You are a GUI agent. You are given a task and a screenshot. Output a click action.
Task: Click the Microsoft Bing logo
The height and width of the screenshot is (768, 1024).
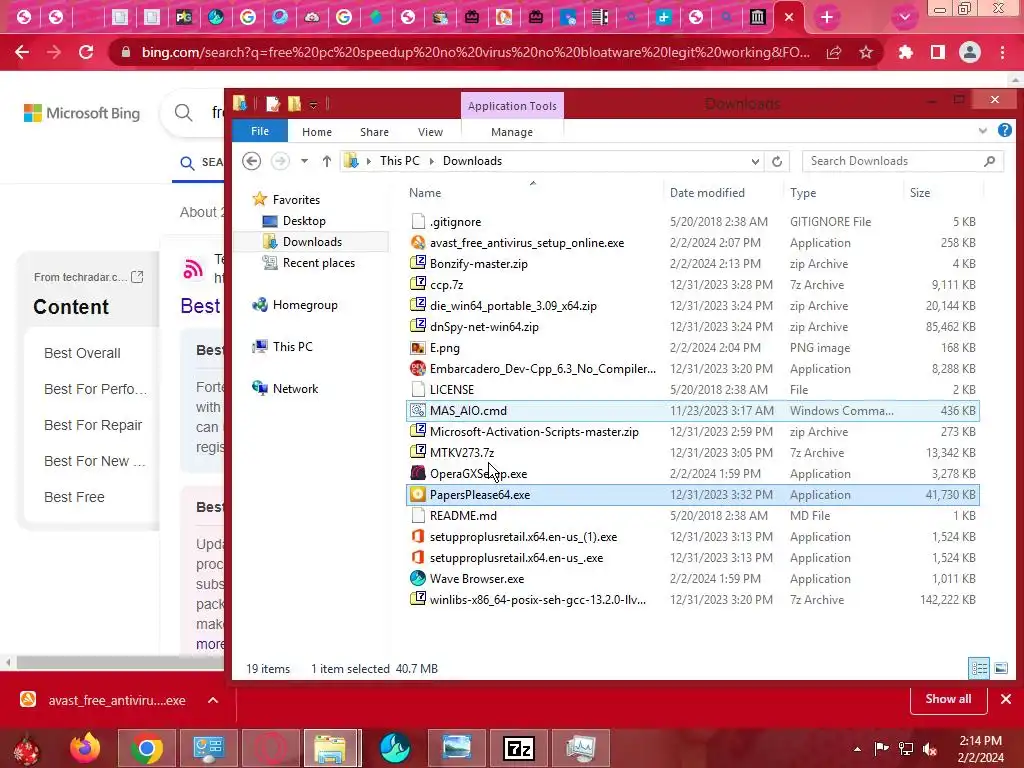click(82, 113)
